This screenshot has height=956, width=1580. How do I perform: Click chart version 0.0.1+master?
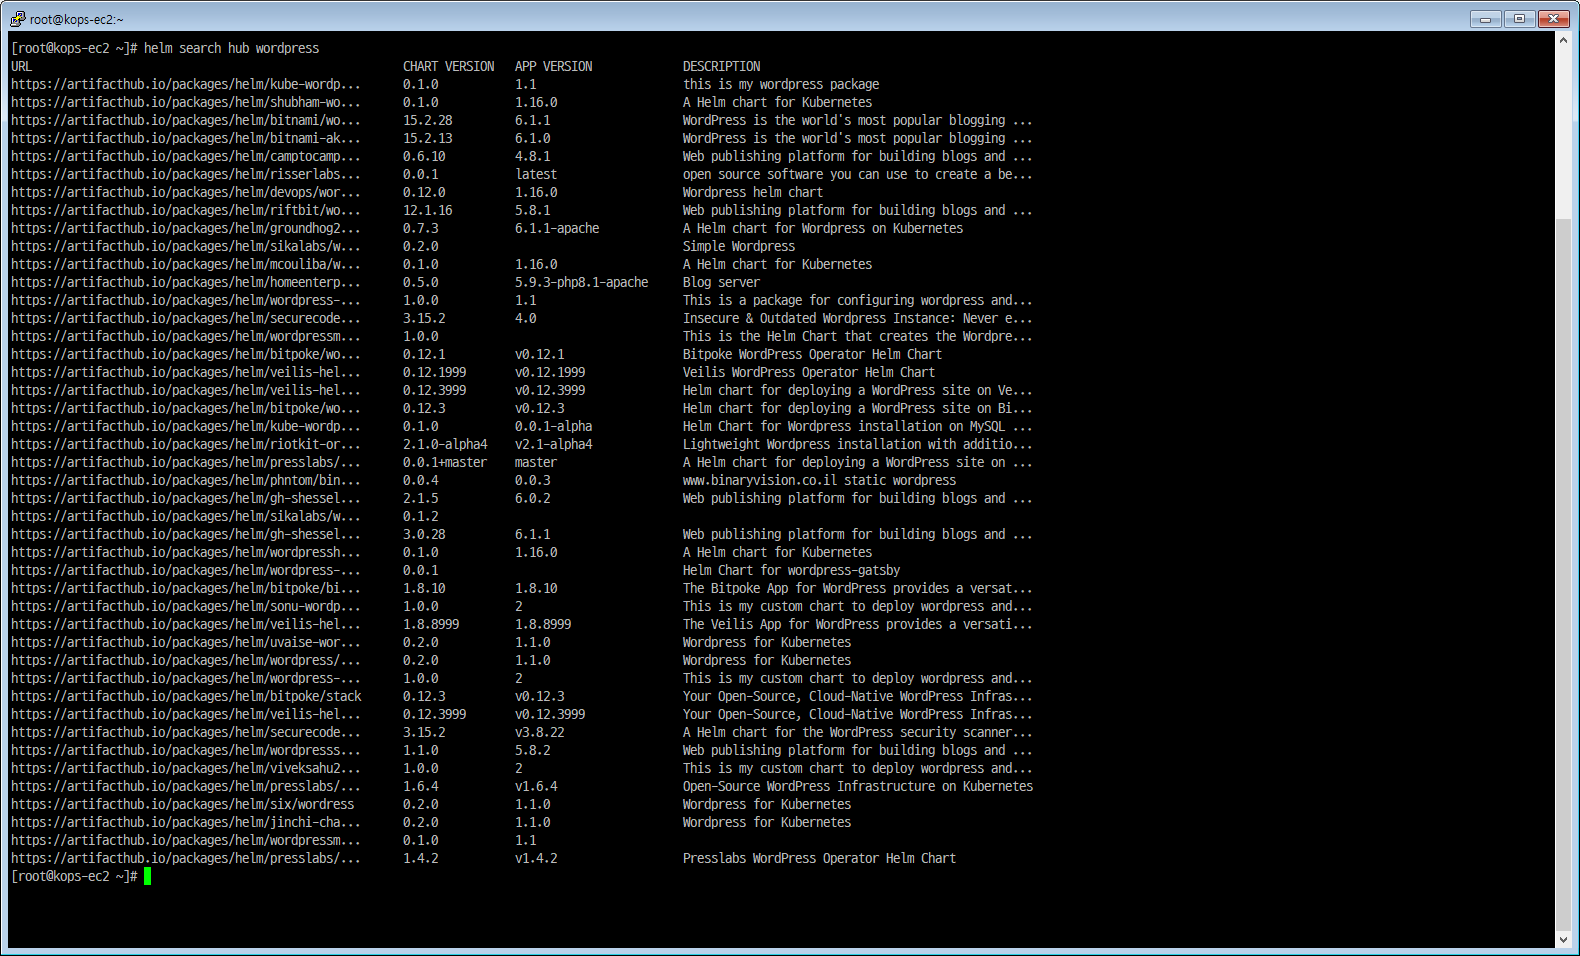pyautogui.click(x=445, y=462)
